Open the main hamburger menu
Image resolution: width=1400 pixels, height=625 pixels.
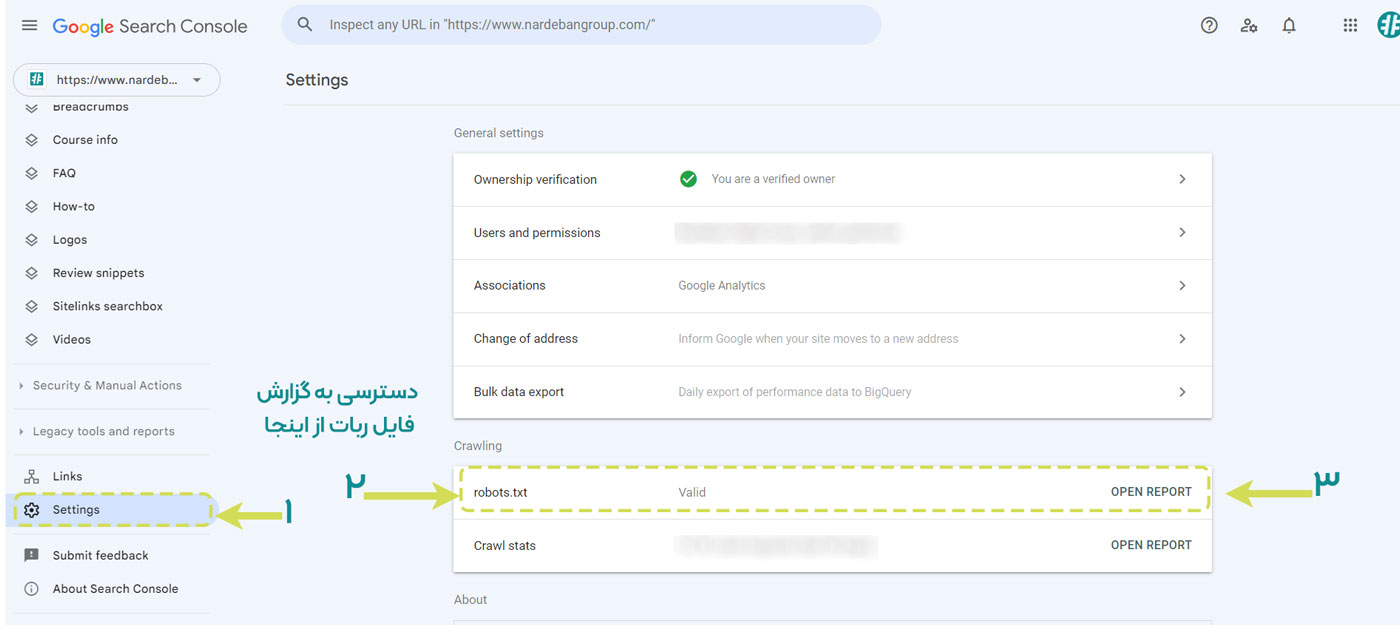(29, 26)
